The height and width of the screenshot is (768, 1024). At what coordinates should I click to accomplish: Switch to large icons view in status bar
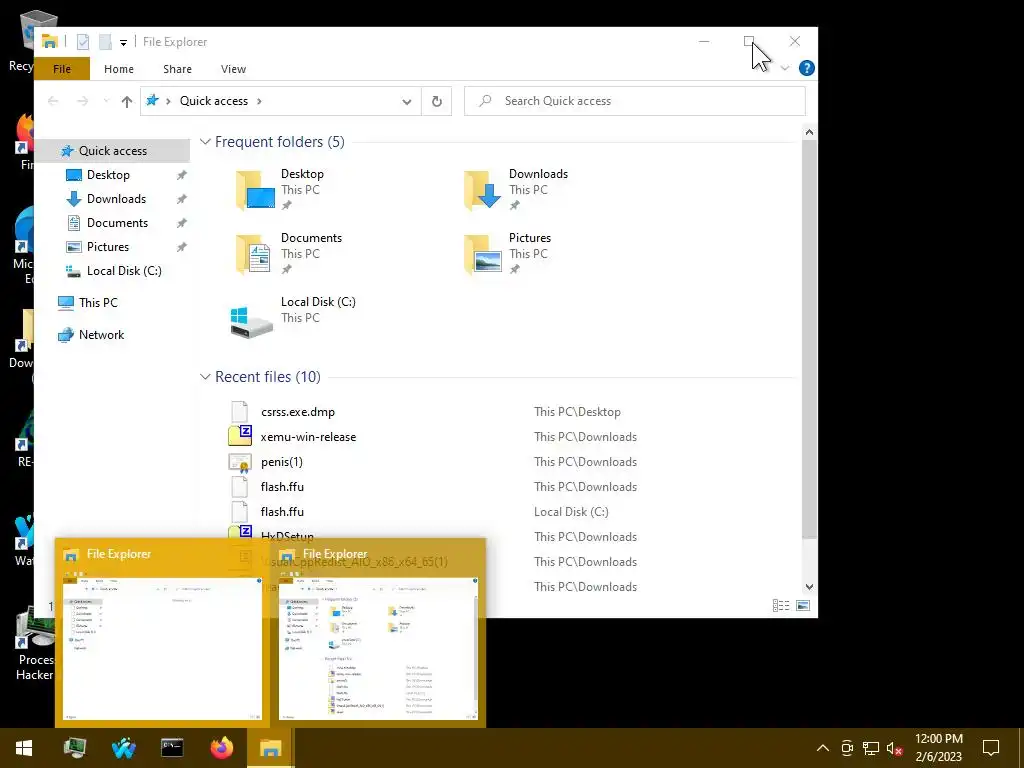(x=803, y=605)
